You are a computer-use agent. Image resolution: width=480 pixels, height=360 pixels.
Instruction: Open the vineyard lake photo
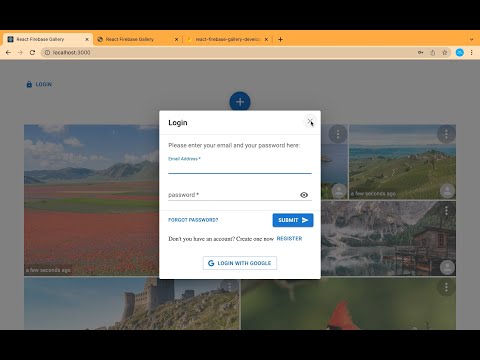(402, 162)
